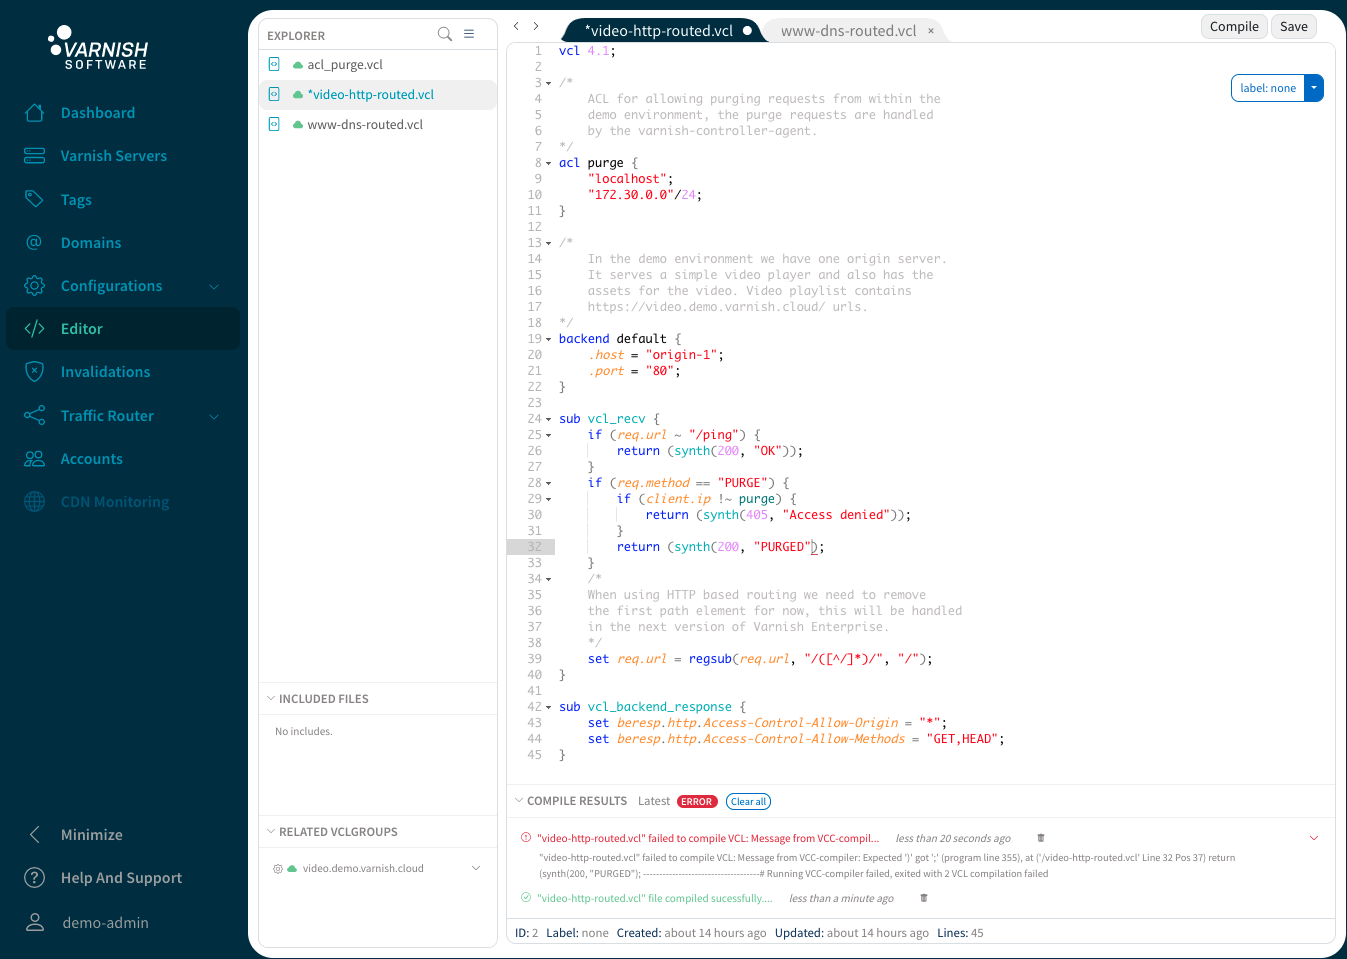Screen dimensions: 1347x959
Task: Click file icon next to www-dns-routed.vcl
Action: pyautogui.click(x=274, y=124)
